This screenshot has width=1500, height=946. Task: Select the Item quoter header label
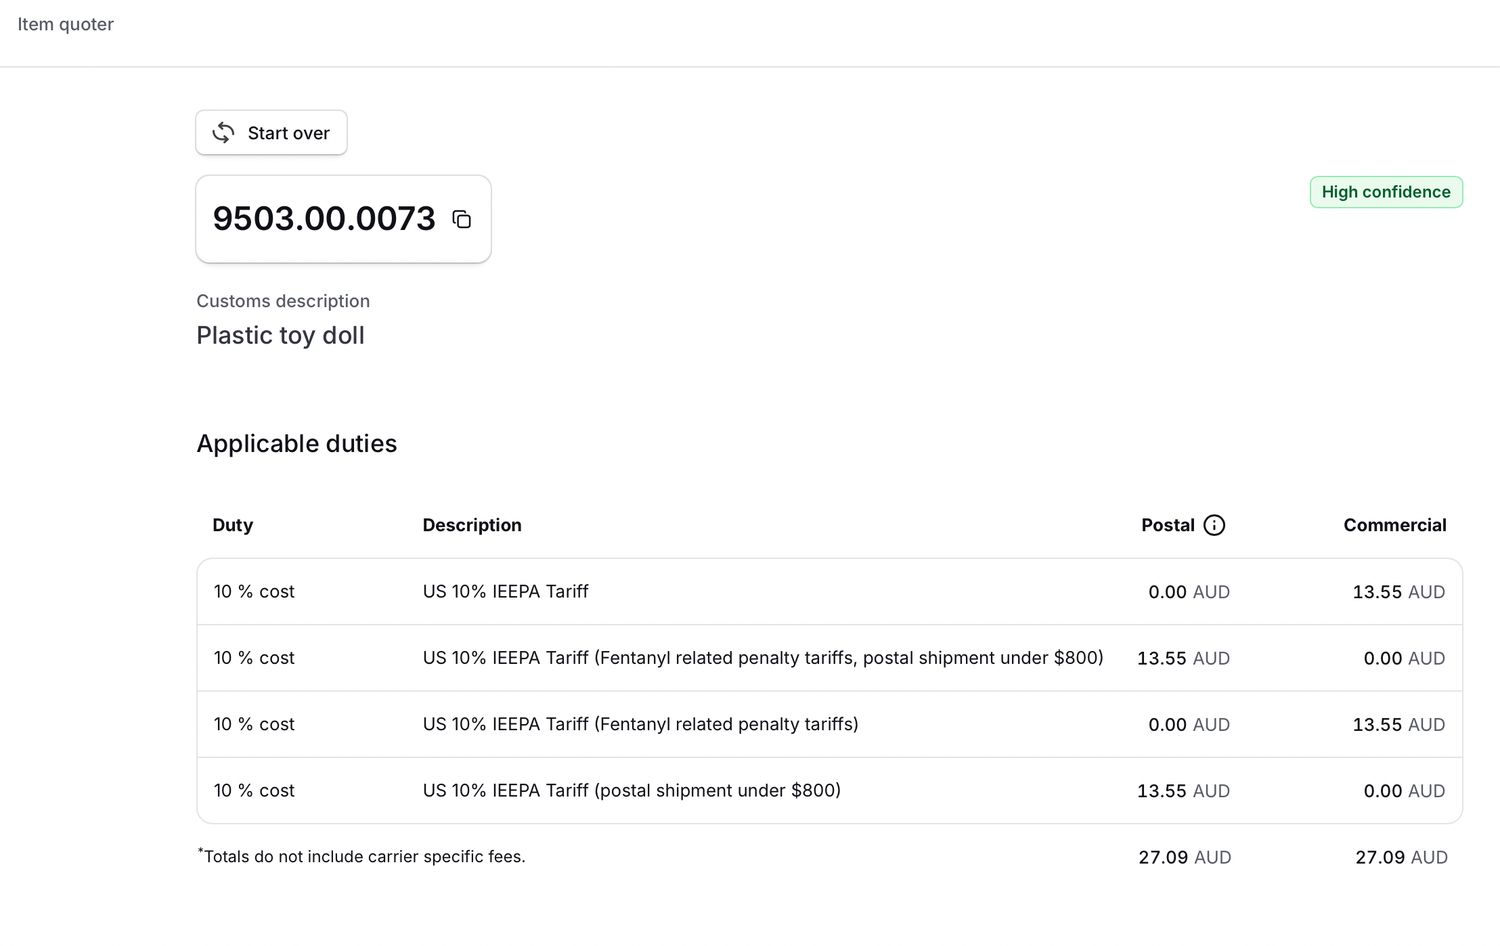coord(65,23)
